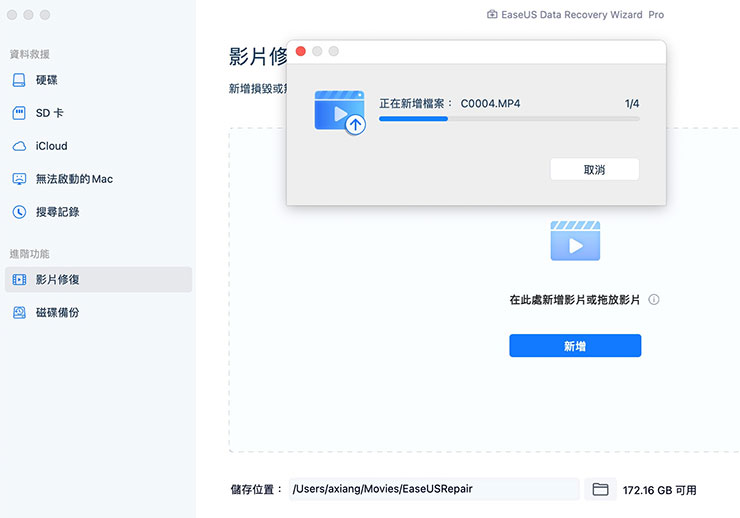Click the SD card icon
740x518 pixels.
(x=19, y=113)
